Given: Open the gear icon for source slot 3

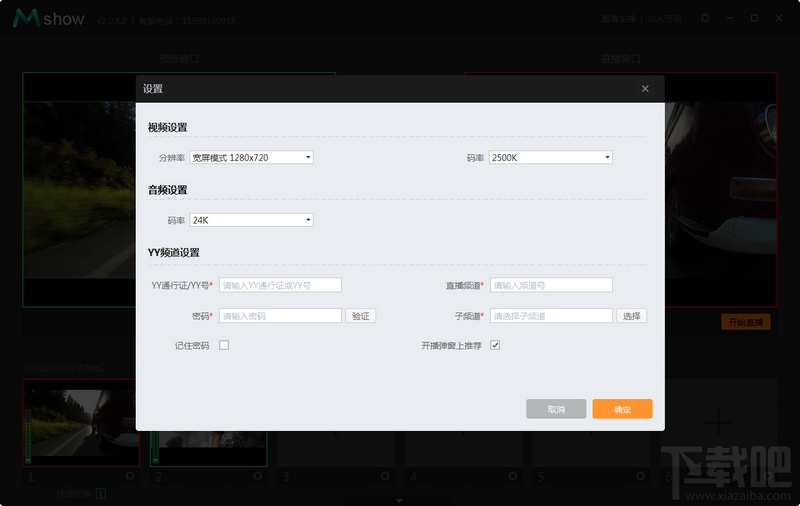Looking at the screenshot, I should click(x=385, y=476).
